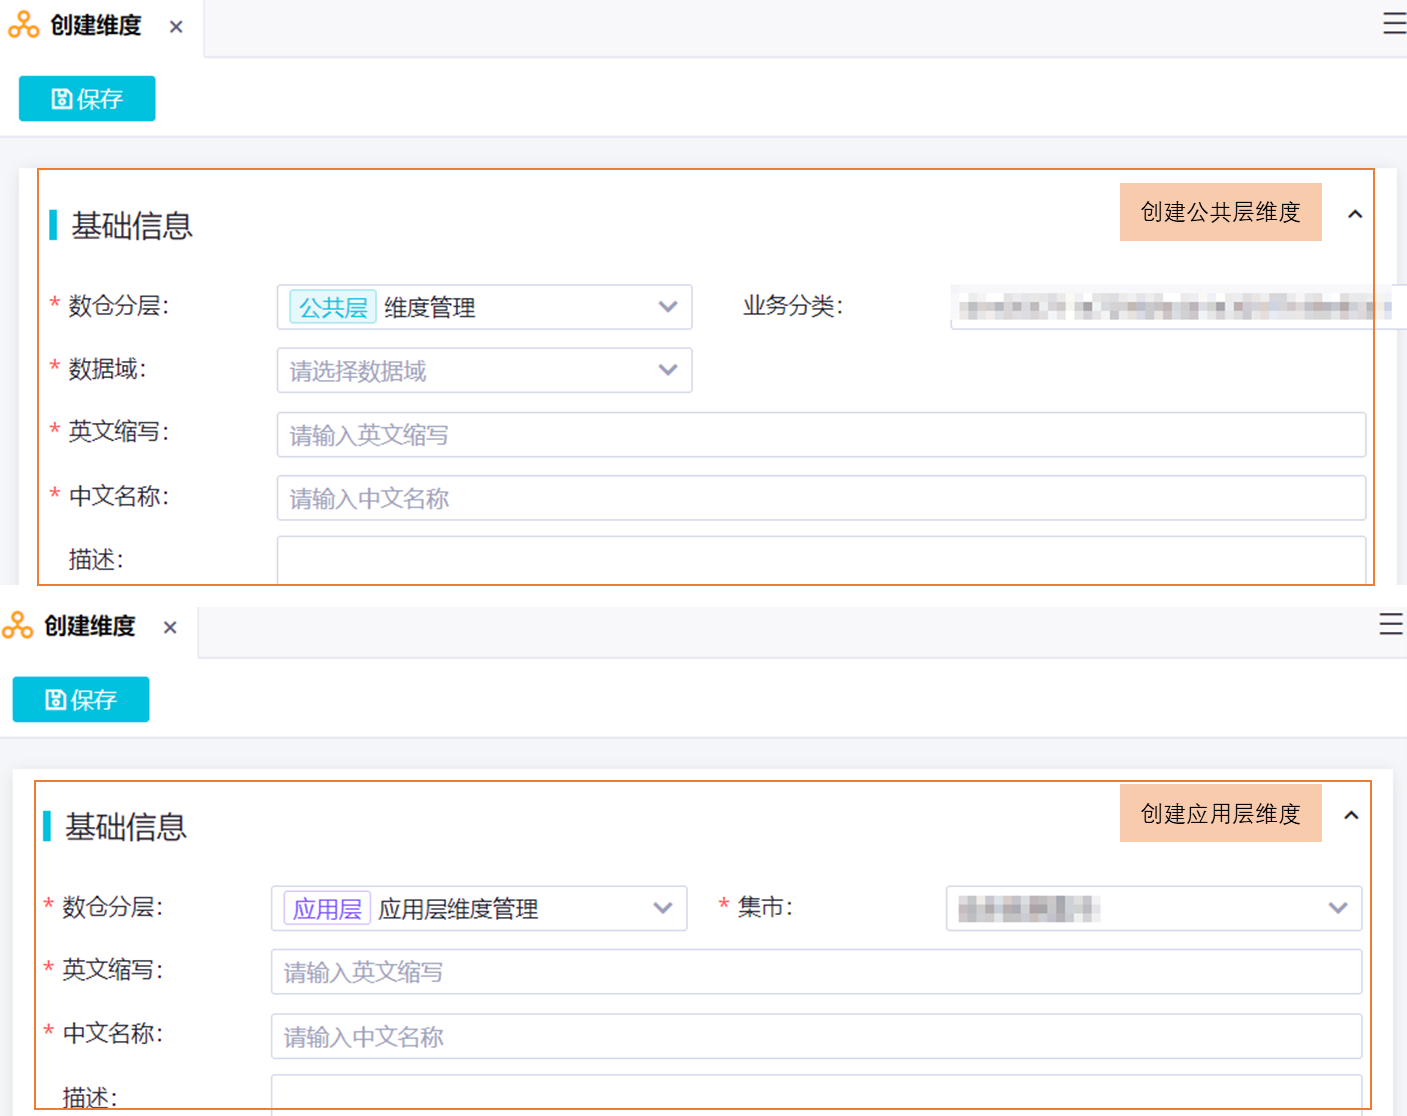1407x1116 pixels.
Task: Click the 应用层 tag in 数仓分层
Action: [327, 908]
